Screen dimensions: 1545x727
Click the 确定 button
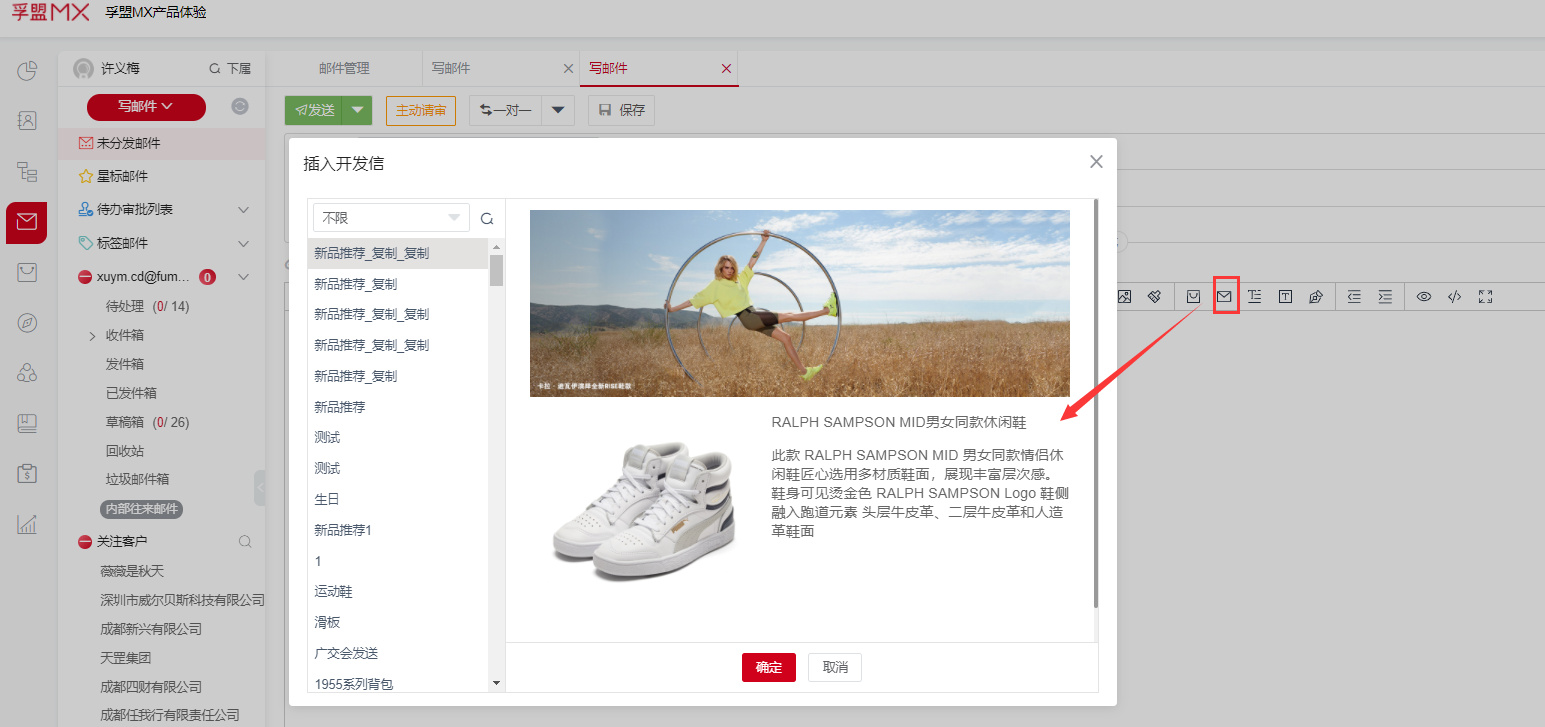coord(768,667)
